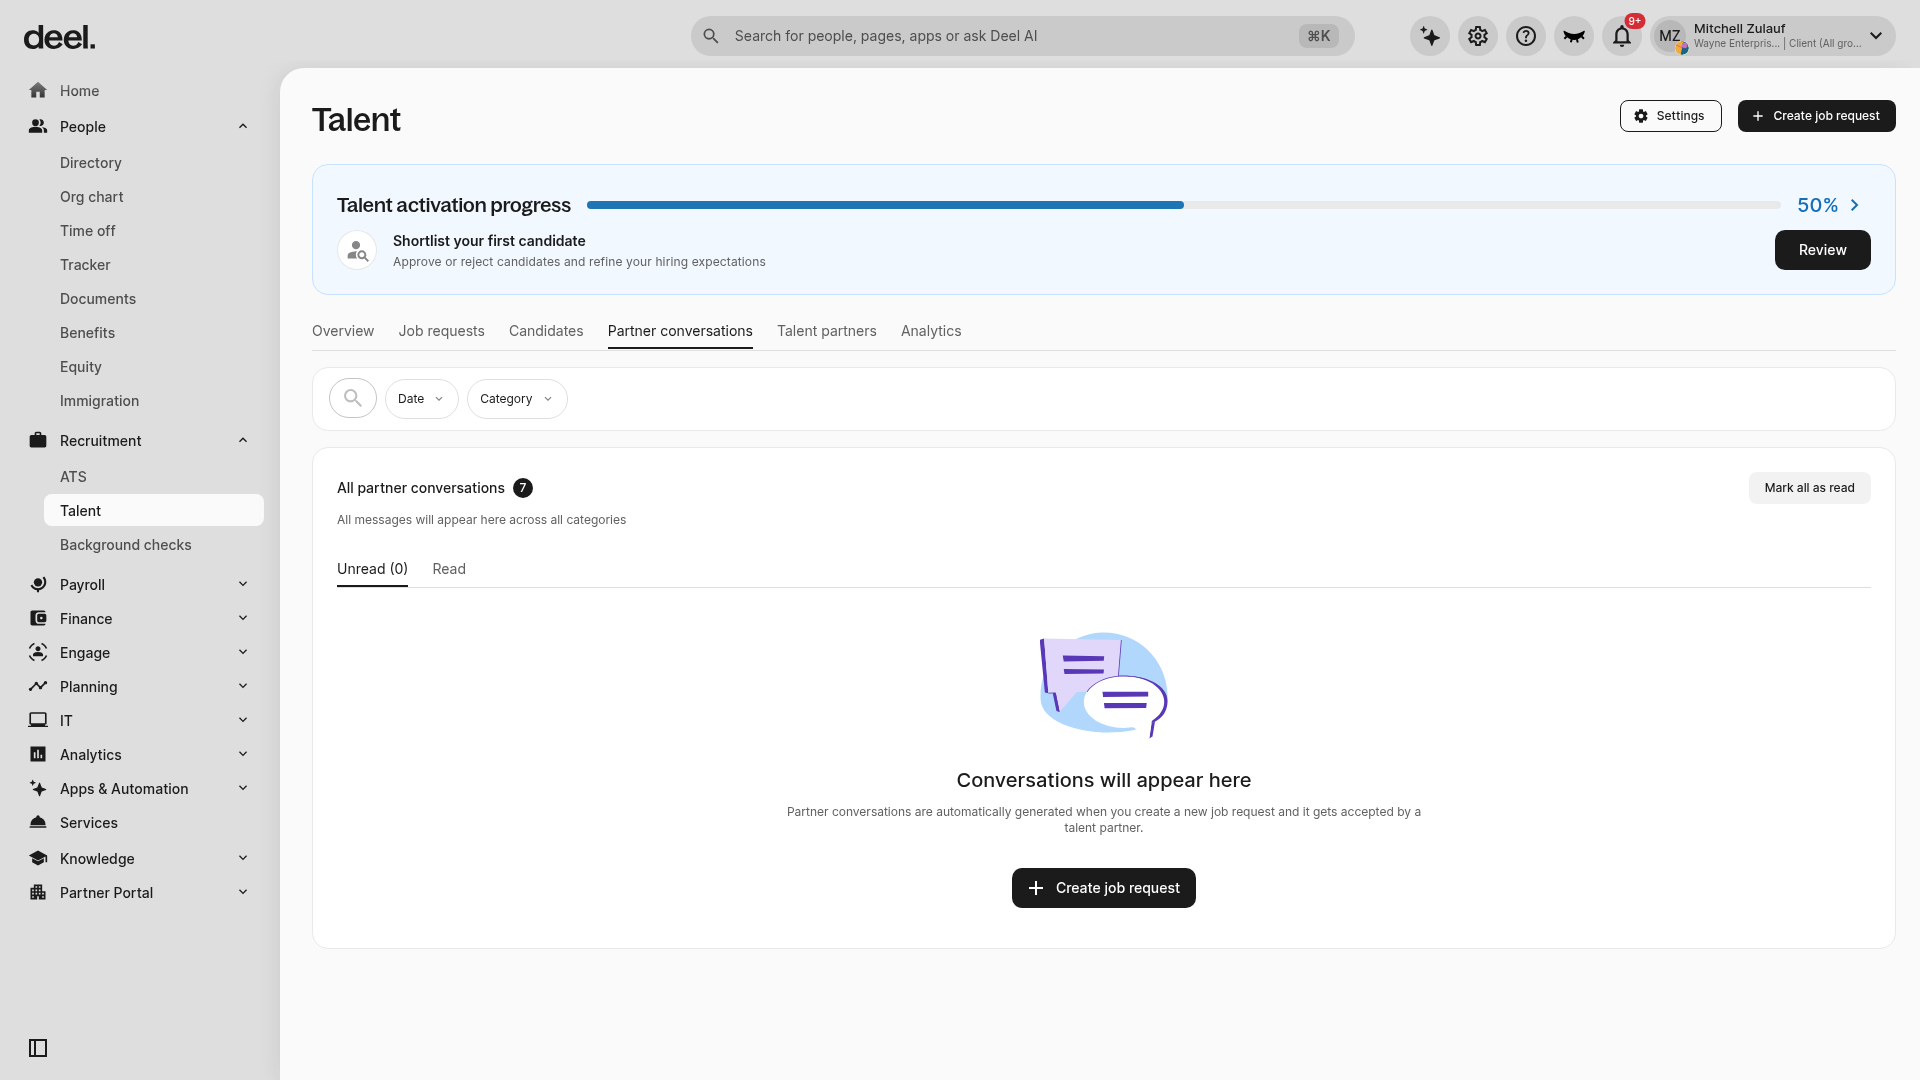
Task: Open the Category filter dropdown
Action: pos(517,399)
